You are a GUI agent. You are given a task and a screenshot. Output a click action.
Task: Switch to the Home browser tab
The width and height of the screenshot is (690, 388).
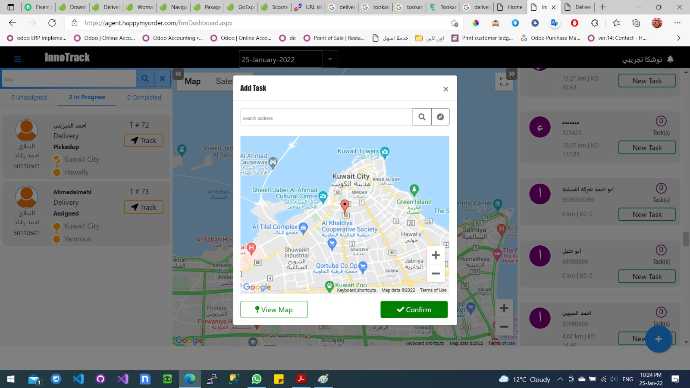[510, 7]
